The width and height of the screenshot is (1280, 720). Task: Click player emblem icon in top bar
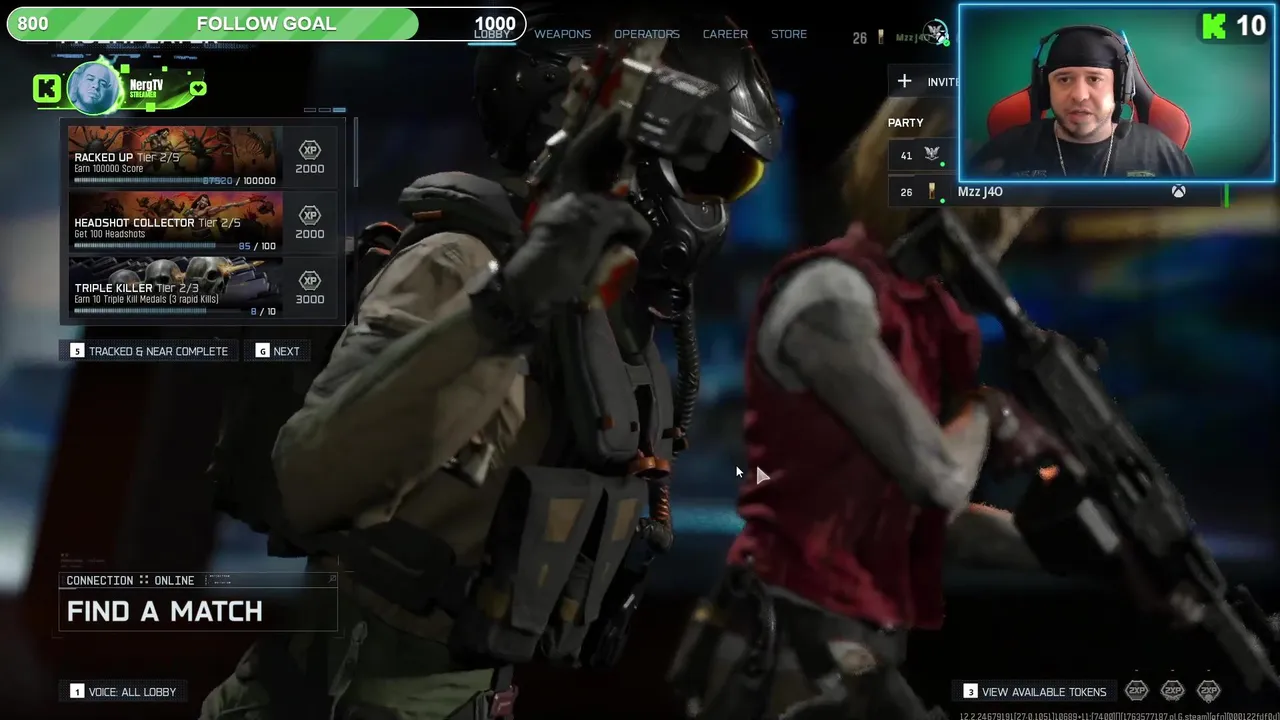(x=935, y=33)
